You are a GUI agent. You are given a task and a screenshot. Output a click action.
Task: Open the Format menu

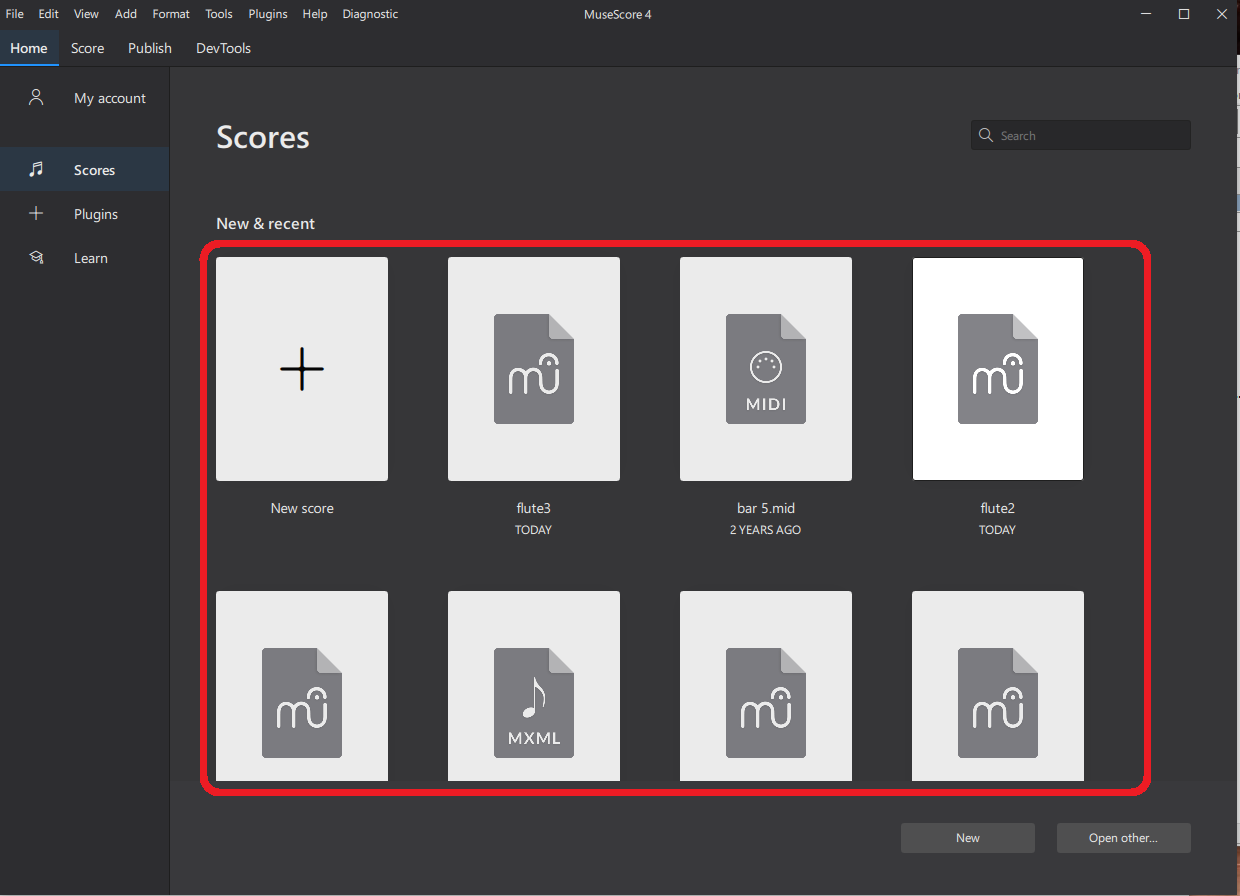pyautogui.click(x=170, y=13)
